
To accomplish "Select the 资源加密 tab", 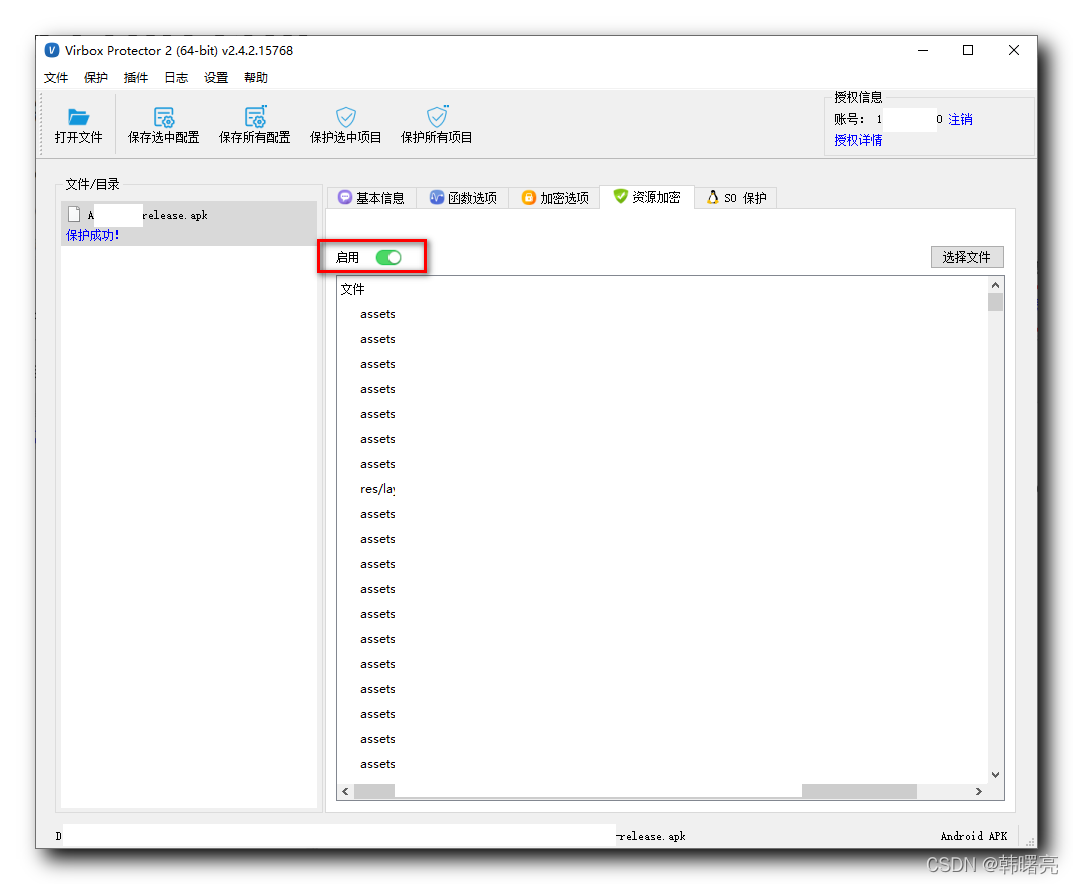I will (647, 197).
